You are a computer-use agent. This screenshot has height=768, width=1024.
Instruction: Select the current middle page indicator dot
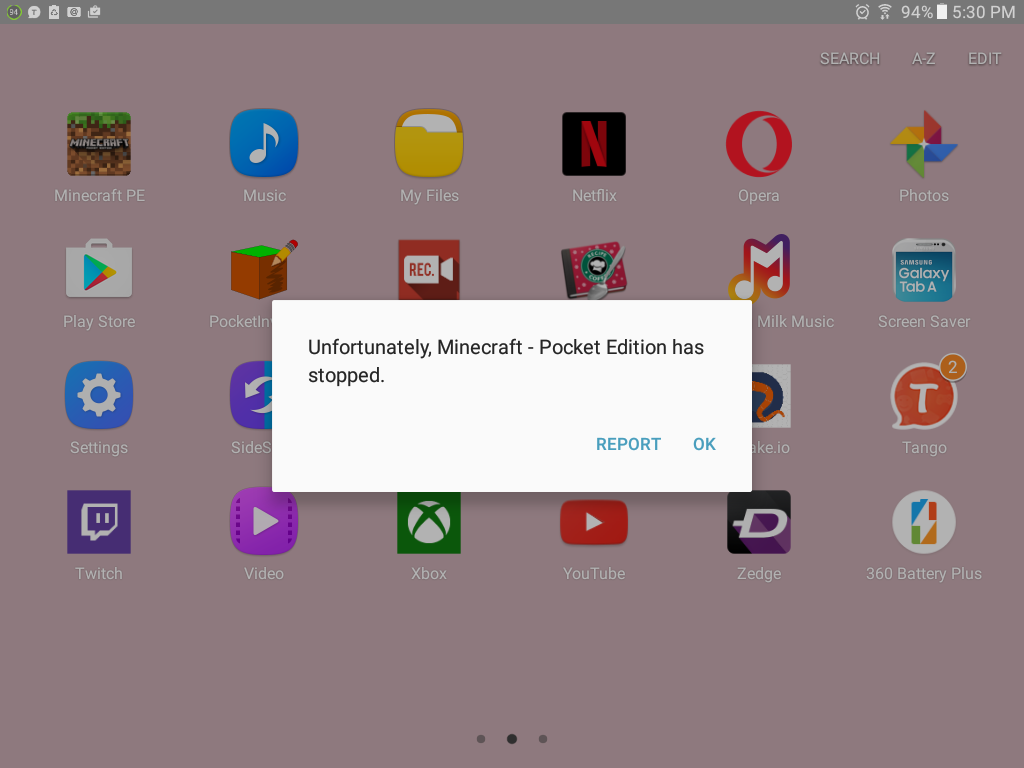[x=512, y=739]
